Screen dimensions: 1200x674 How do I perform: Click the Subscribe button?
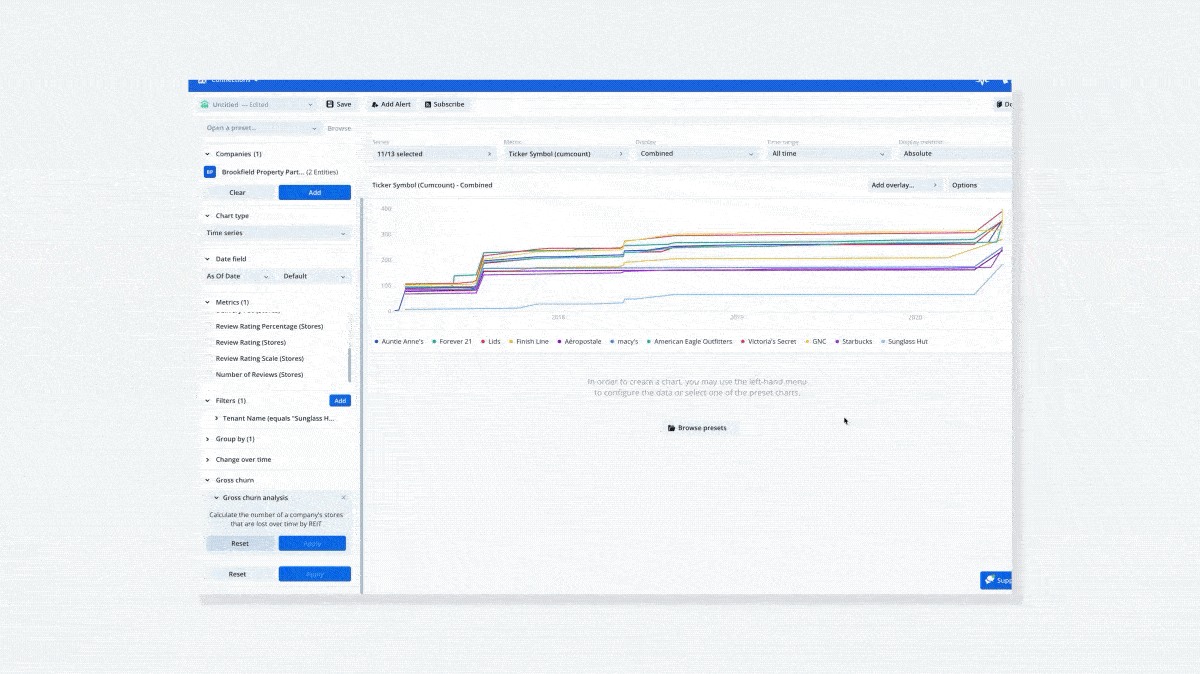tap(444, 104)
